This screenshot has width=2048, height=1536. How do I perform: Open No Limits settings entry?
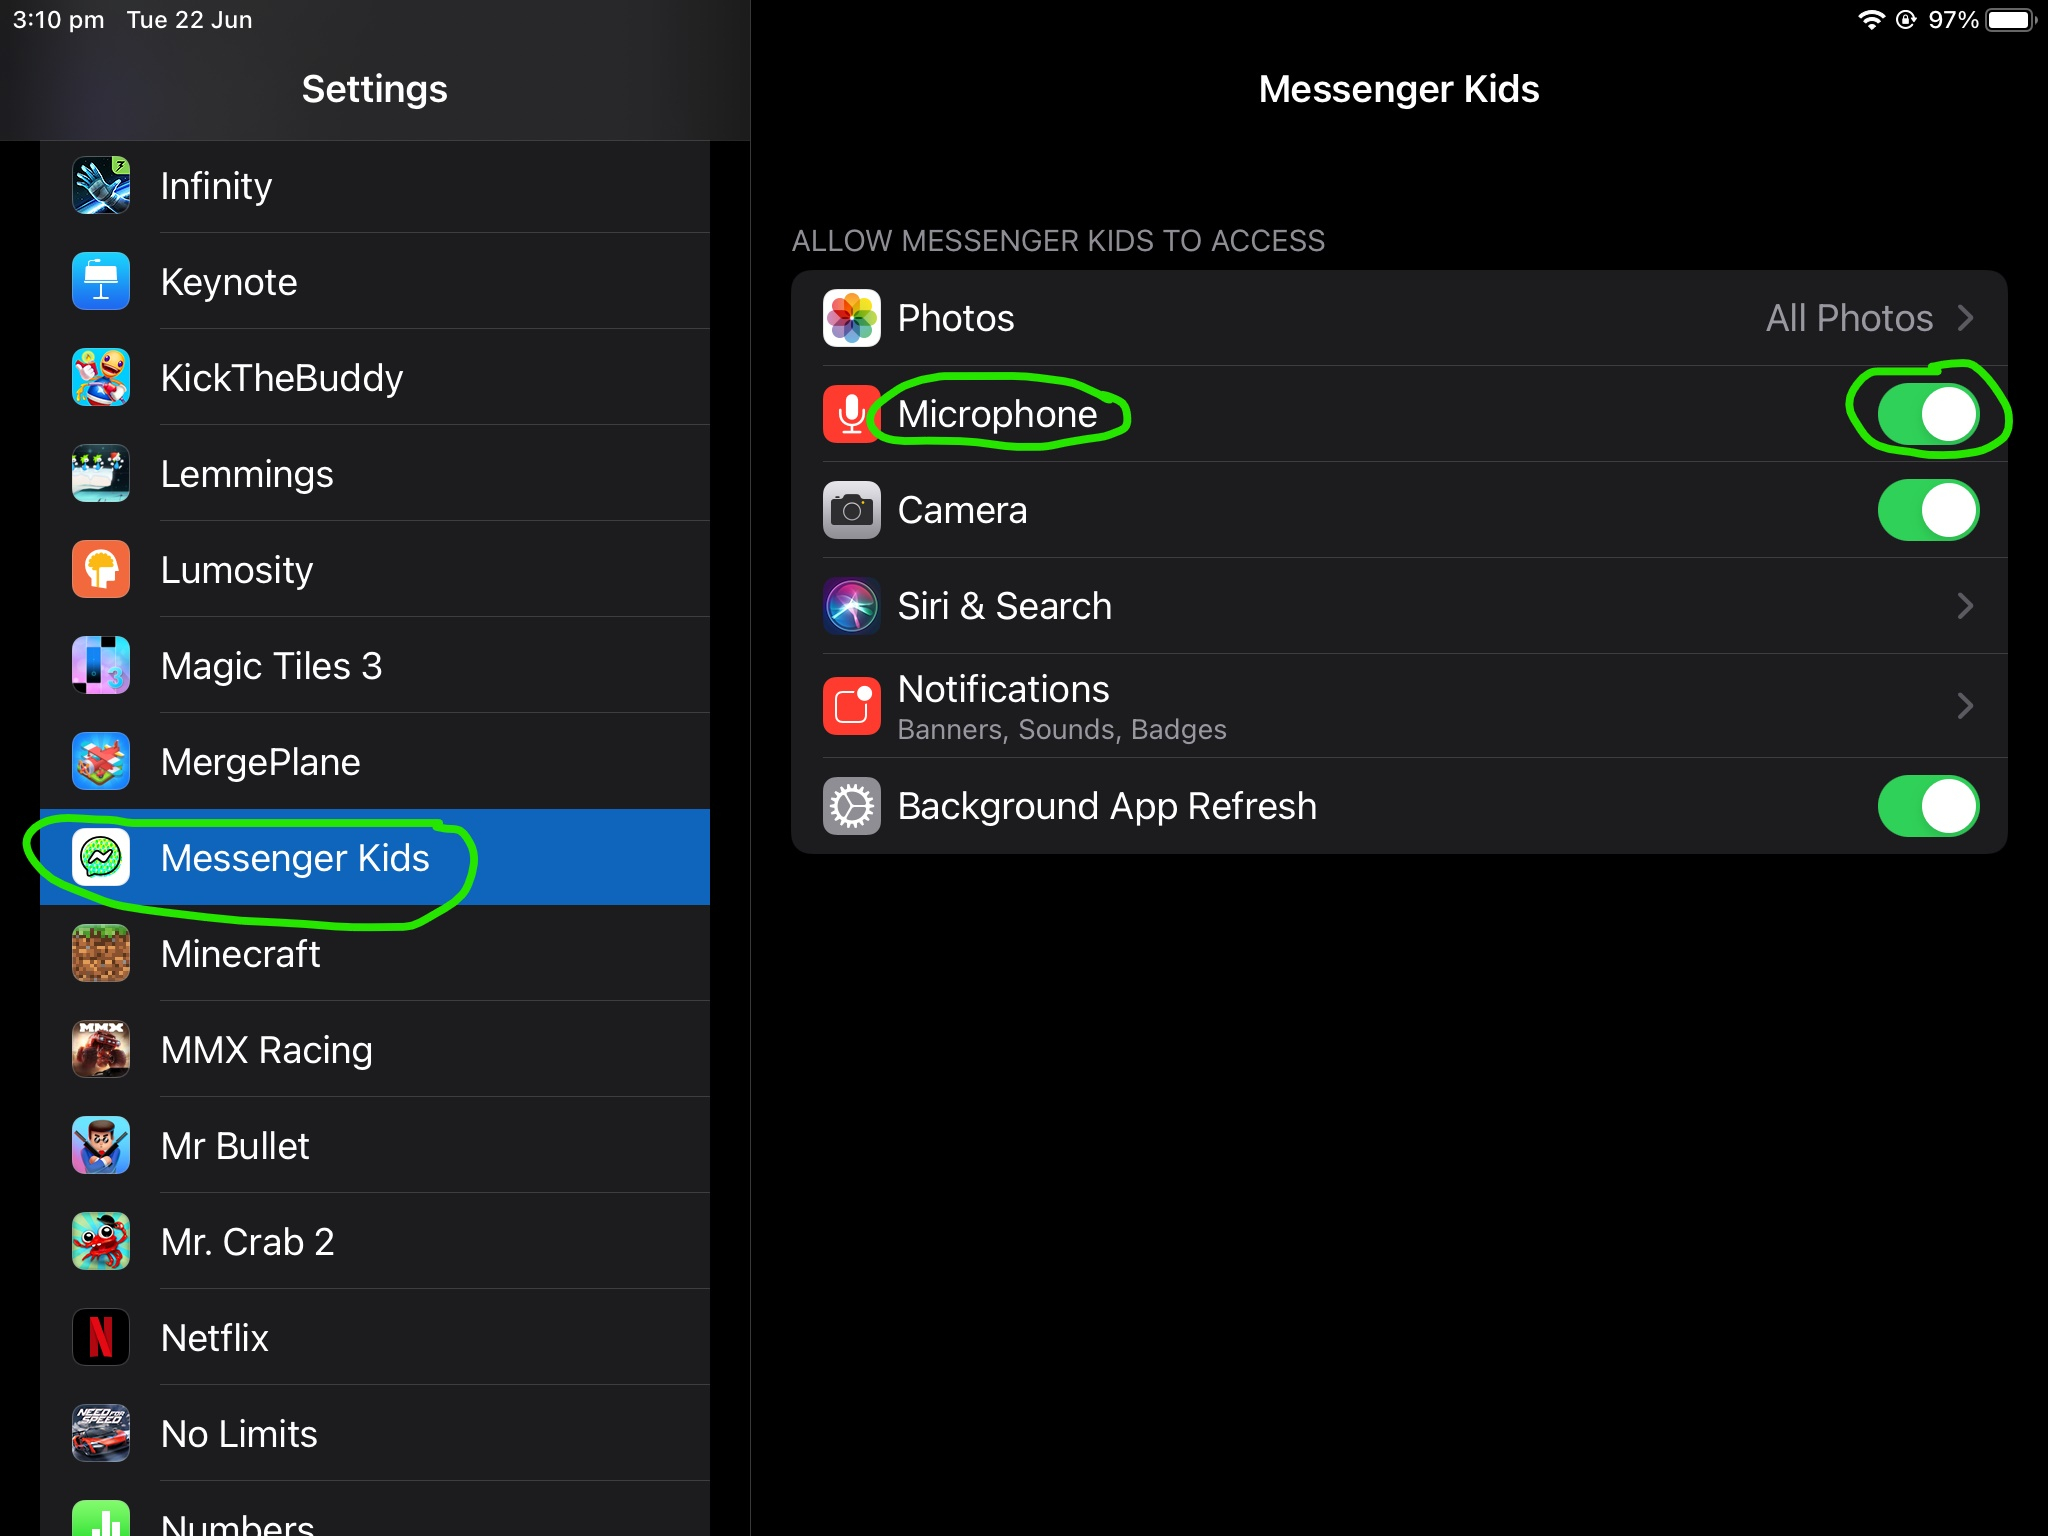click(x=240, y=1434)
